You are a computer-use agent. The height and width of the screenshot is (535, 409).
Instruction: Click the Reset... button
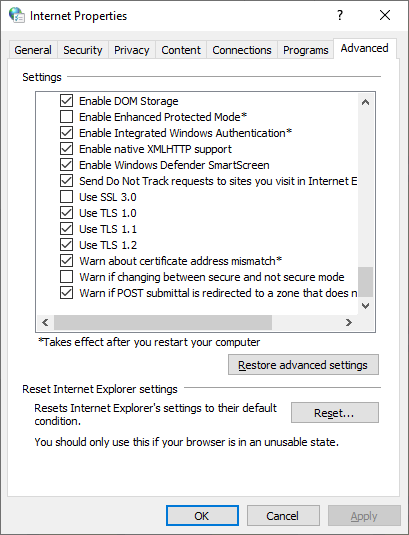click(335, 413)
